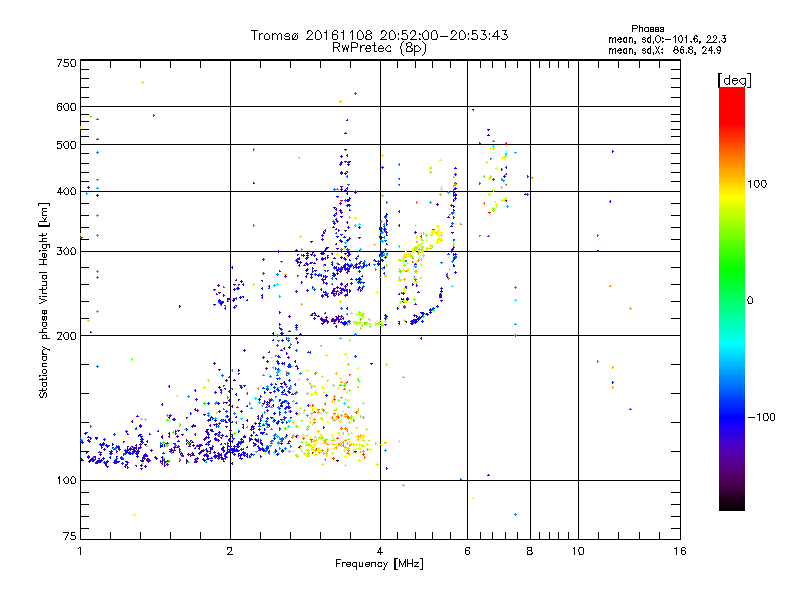This screenshot has width=800, height=600.
Task: Click the "[deg]" colorbar unit label
Action: click(x=734, y=80)
